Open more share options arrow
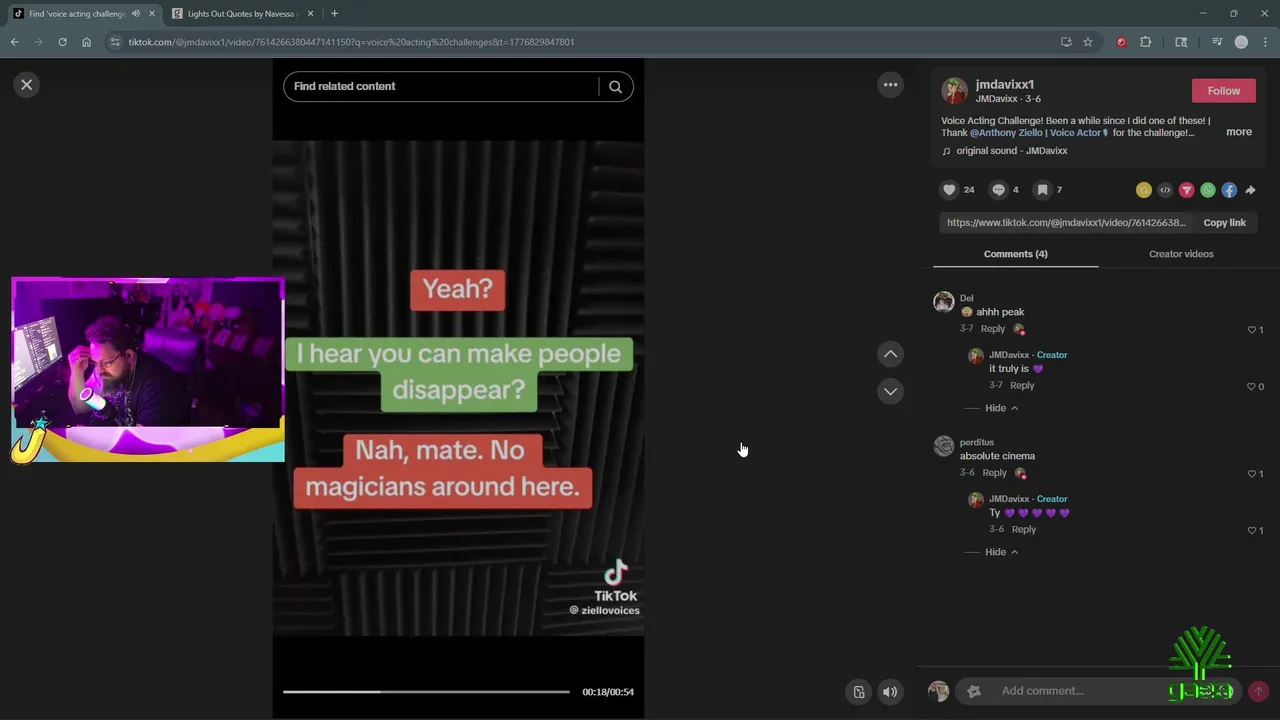The width and height of the screenshot is (1280, 720). coord(1250,190)
